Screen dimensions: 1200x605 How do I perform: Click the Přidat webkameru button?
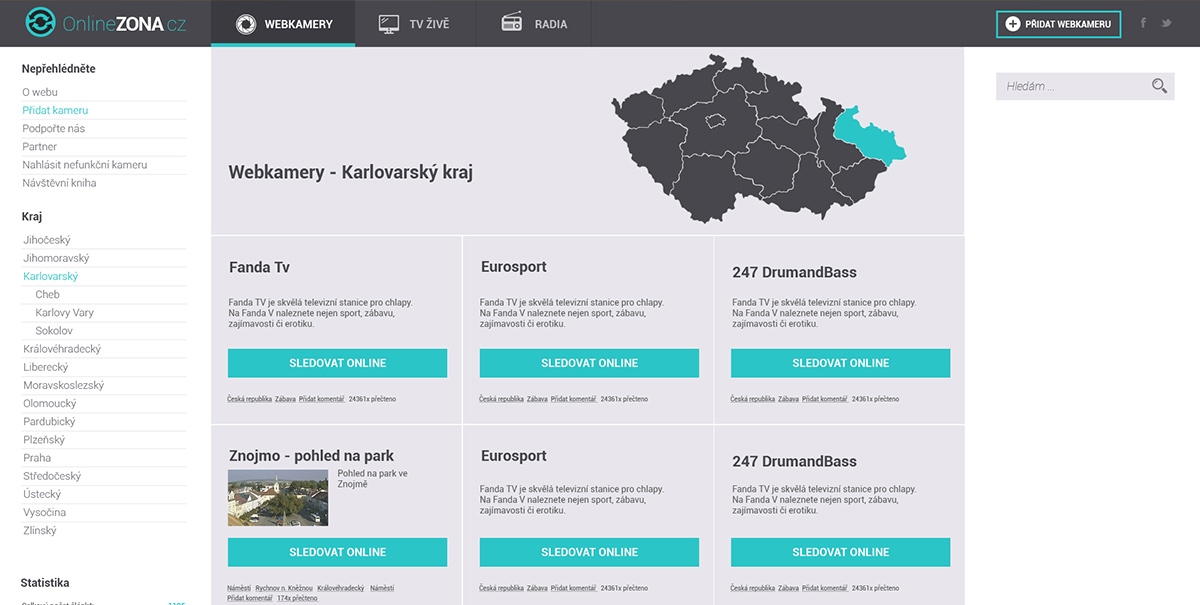(1058, 24)
